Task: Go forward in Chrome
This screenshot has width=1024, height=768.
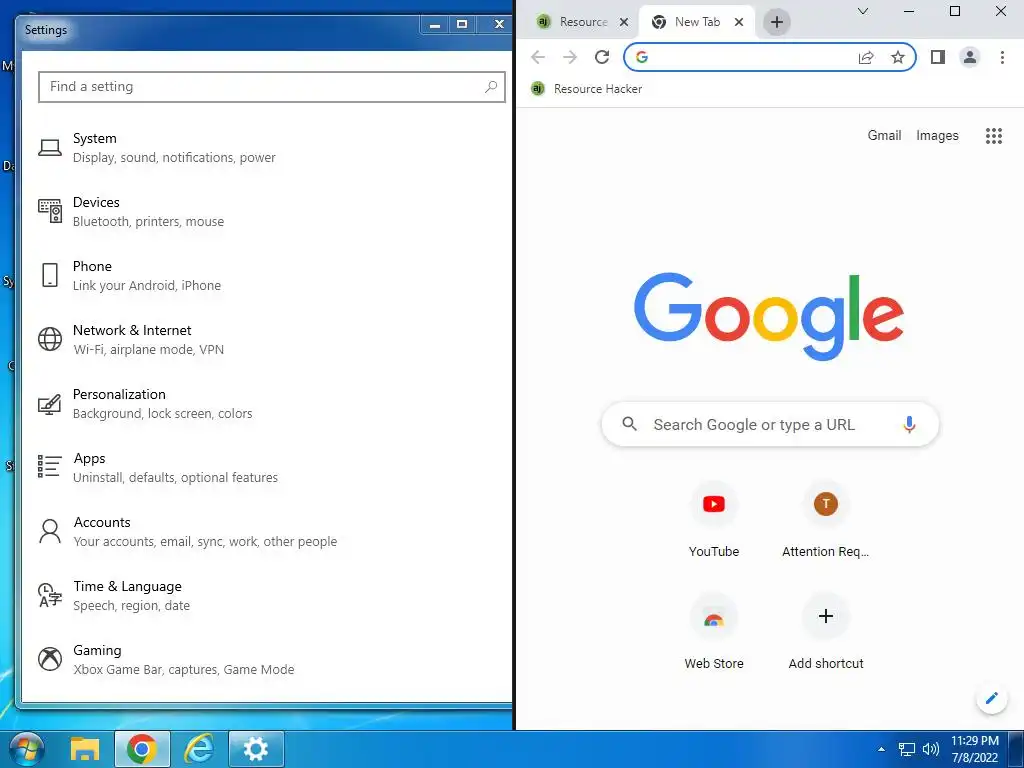Action: (x=570, y=57)
